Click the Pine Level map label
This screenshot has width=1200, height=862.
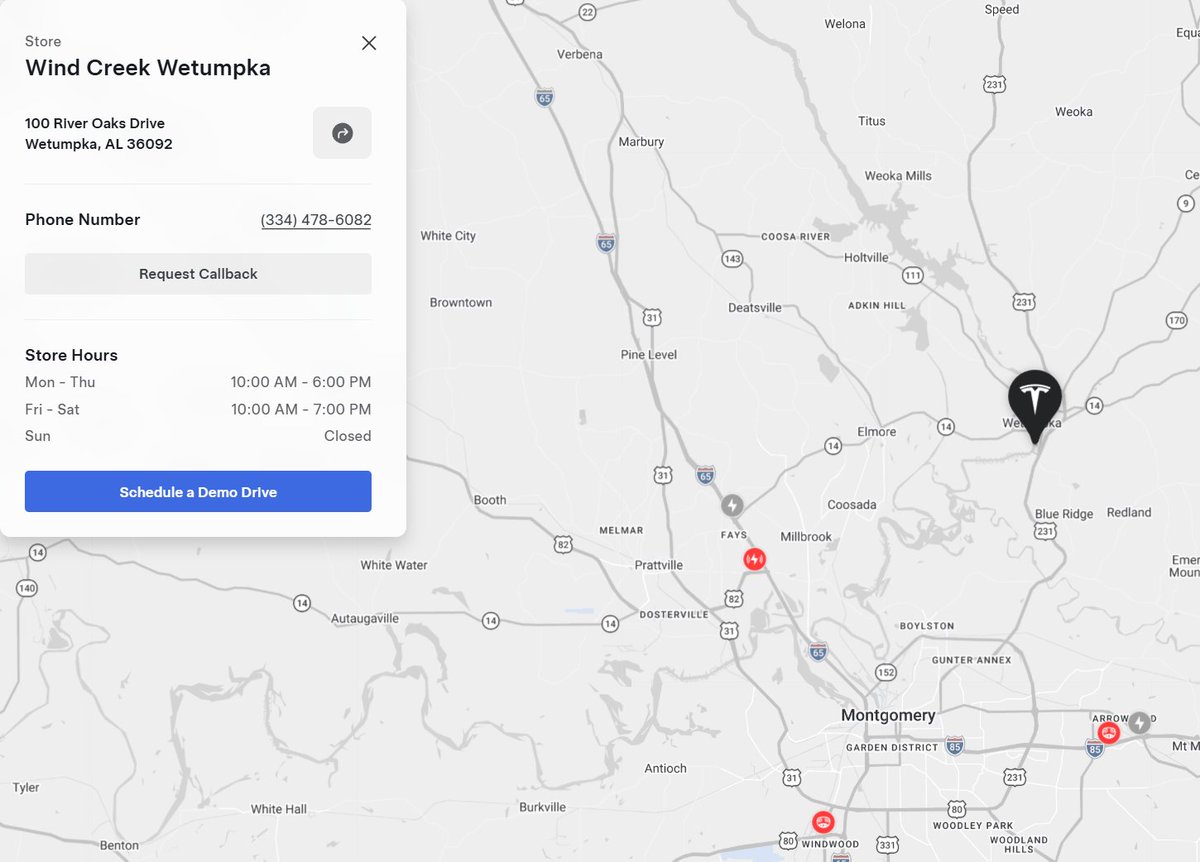[649, 355]
